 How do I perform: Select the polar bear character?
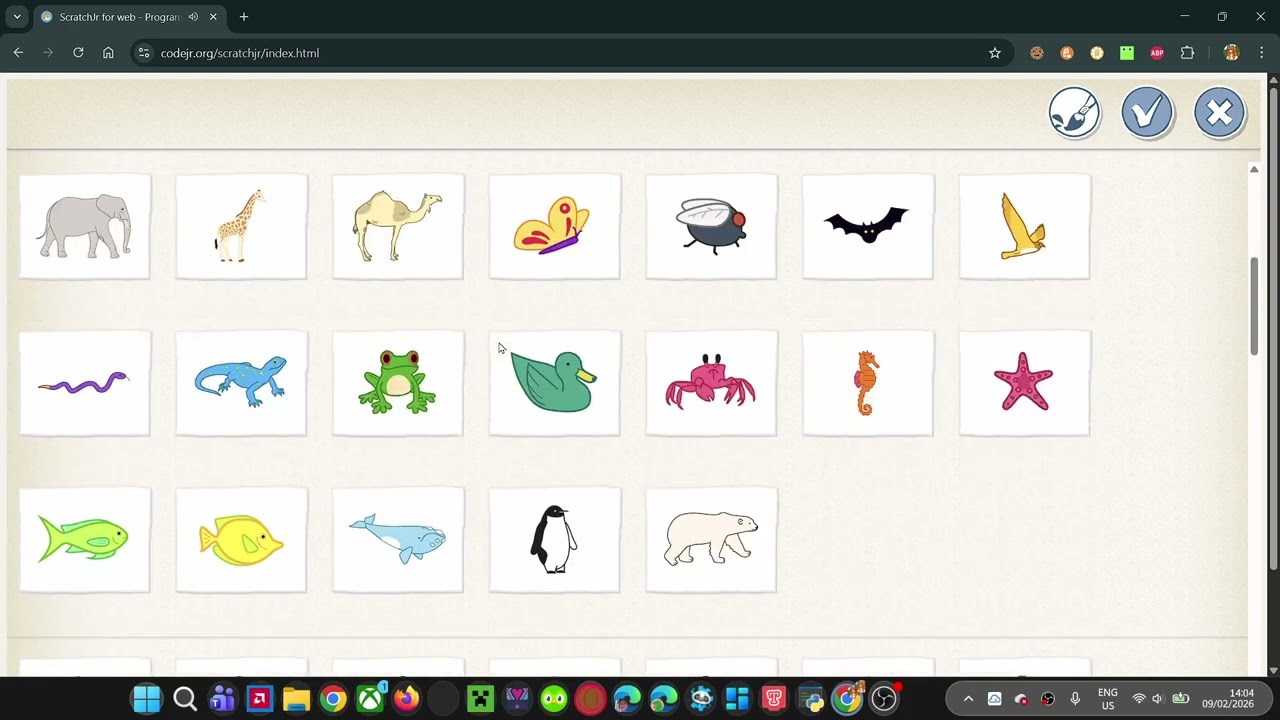(x=711, y=540)
